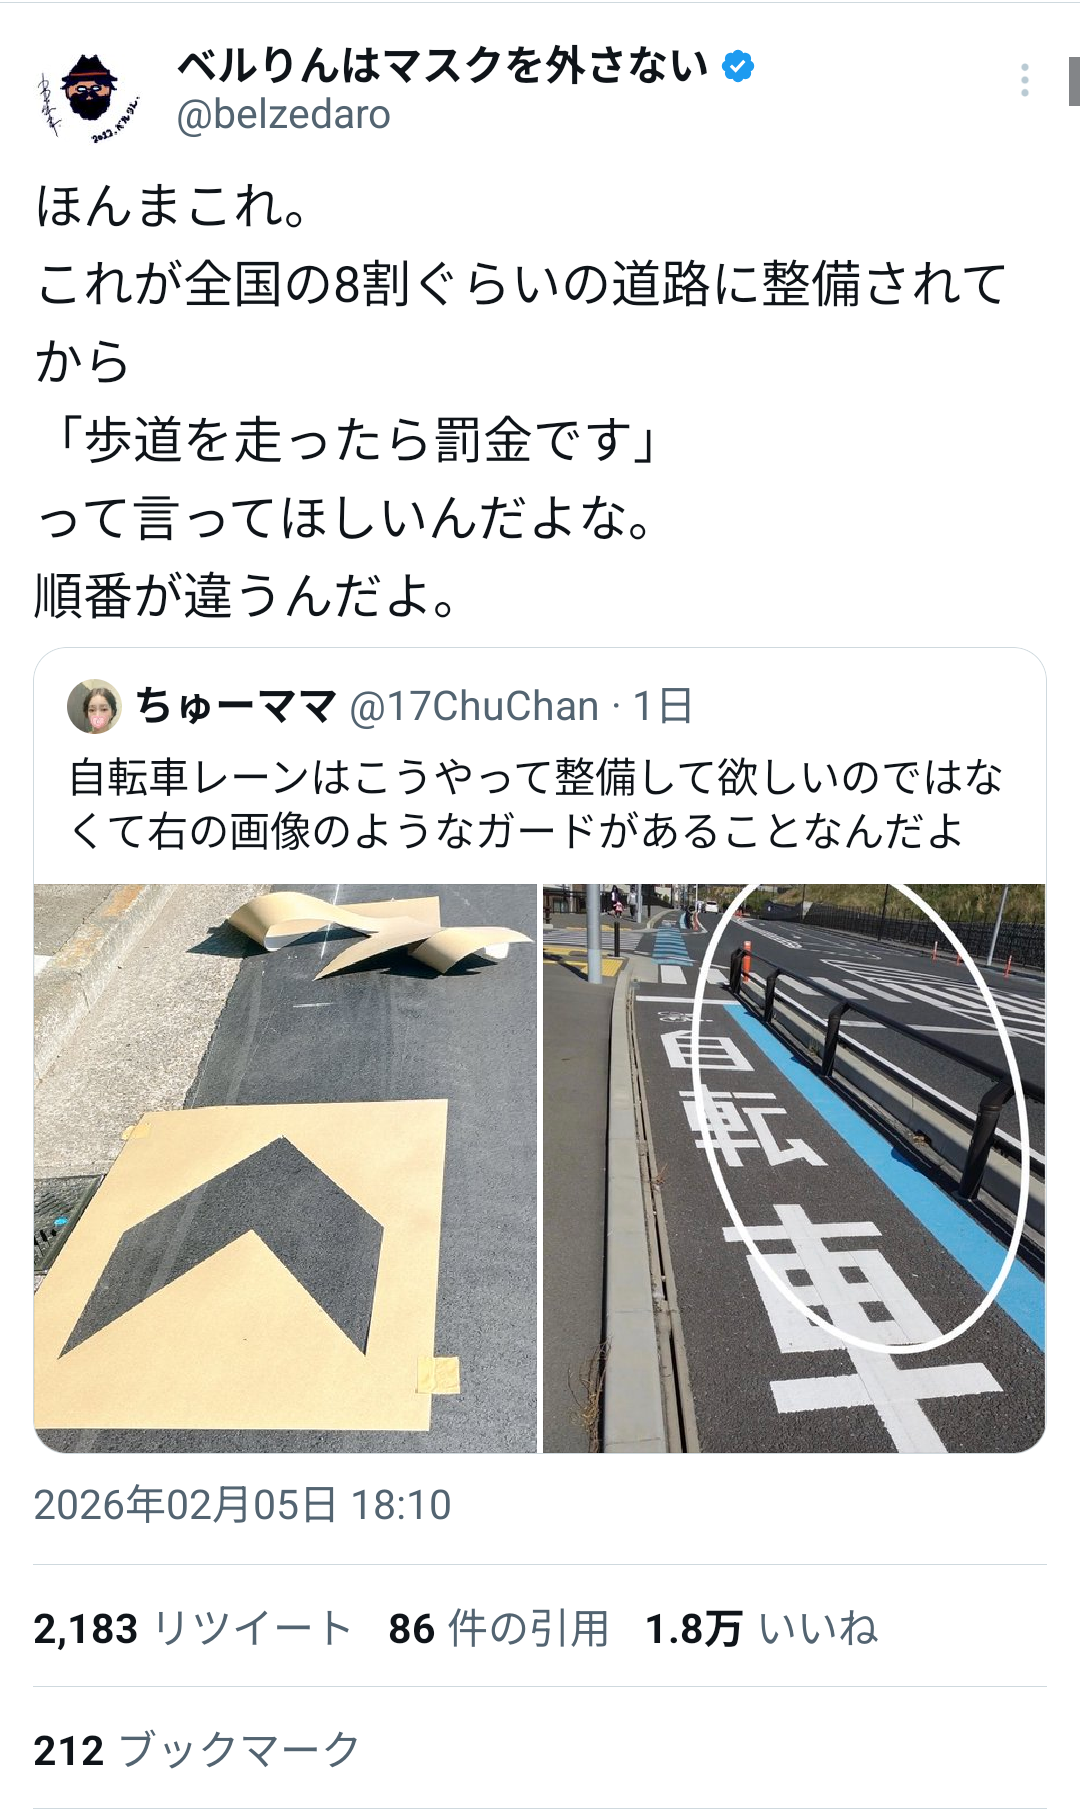Click the ちゅーママ display name

point(236,706)
